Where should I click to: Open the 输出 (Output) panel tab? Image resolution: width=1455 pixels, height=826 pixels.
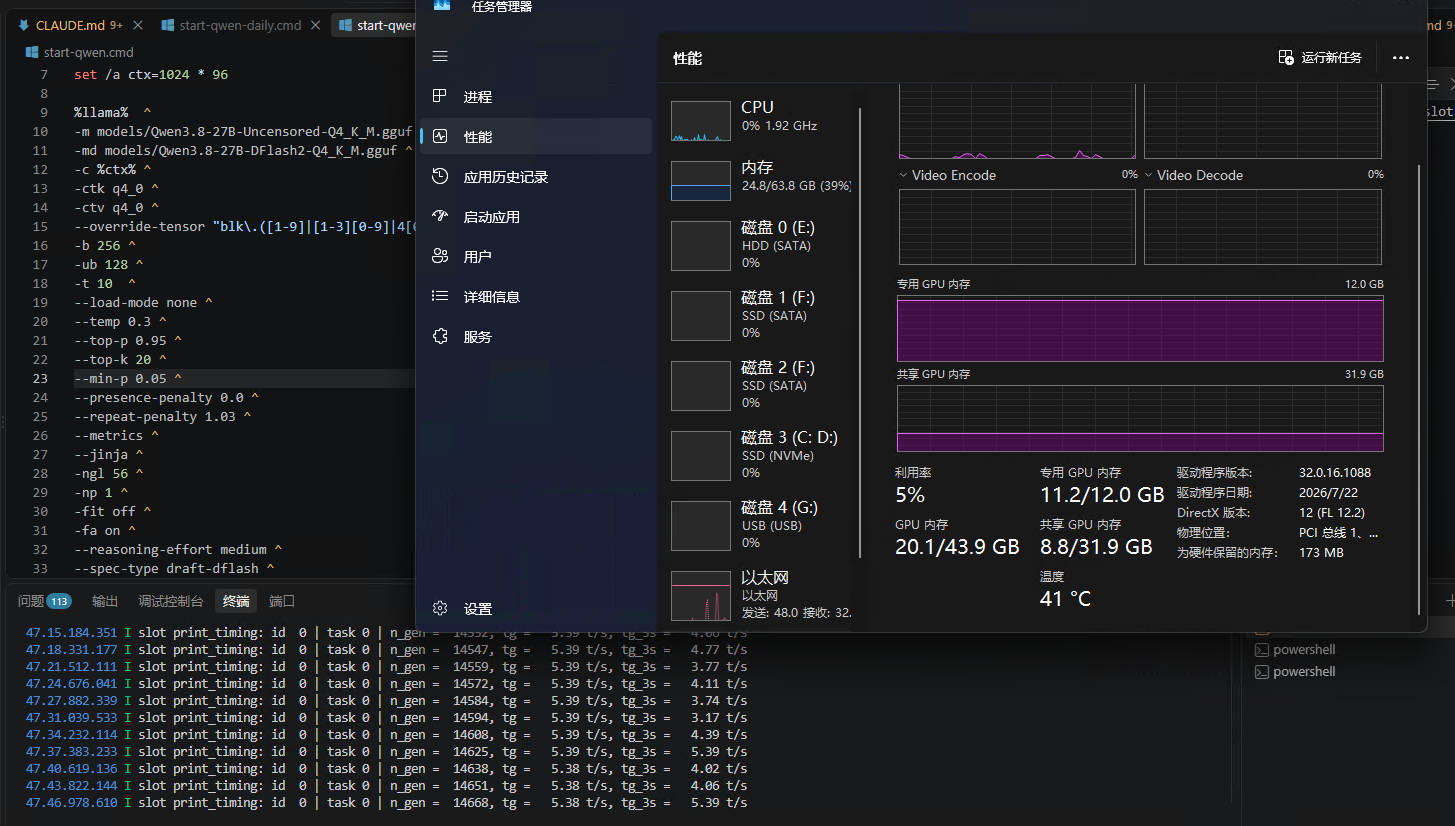click(105, 601)
